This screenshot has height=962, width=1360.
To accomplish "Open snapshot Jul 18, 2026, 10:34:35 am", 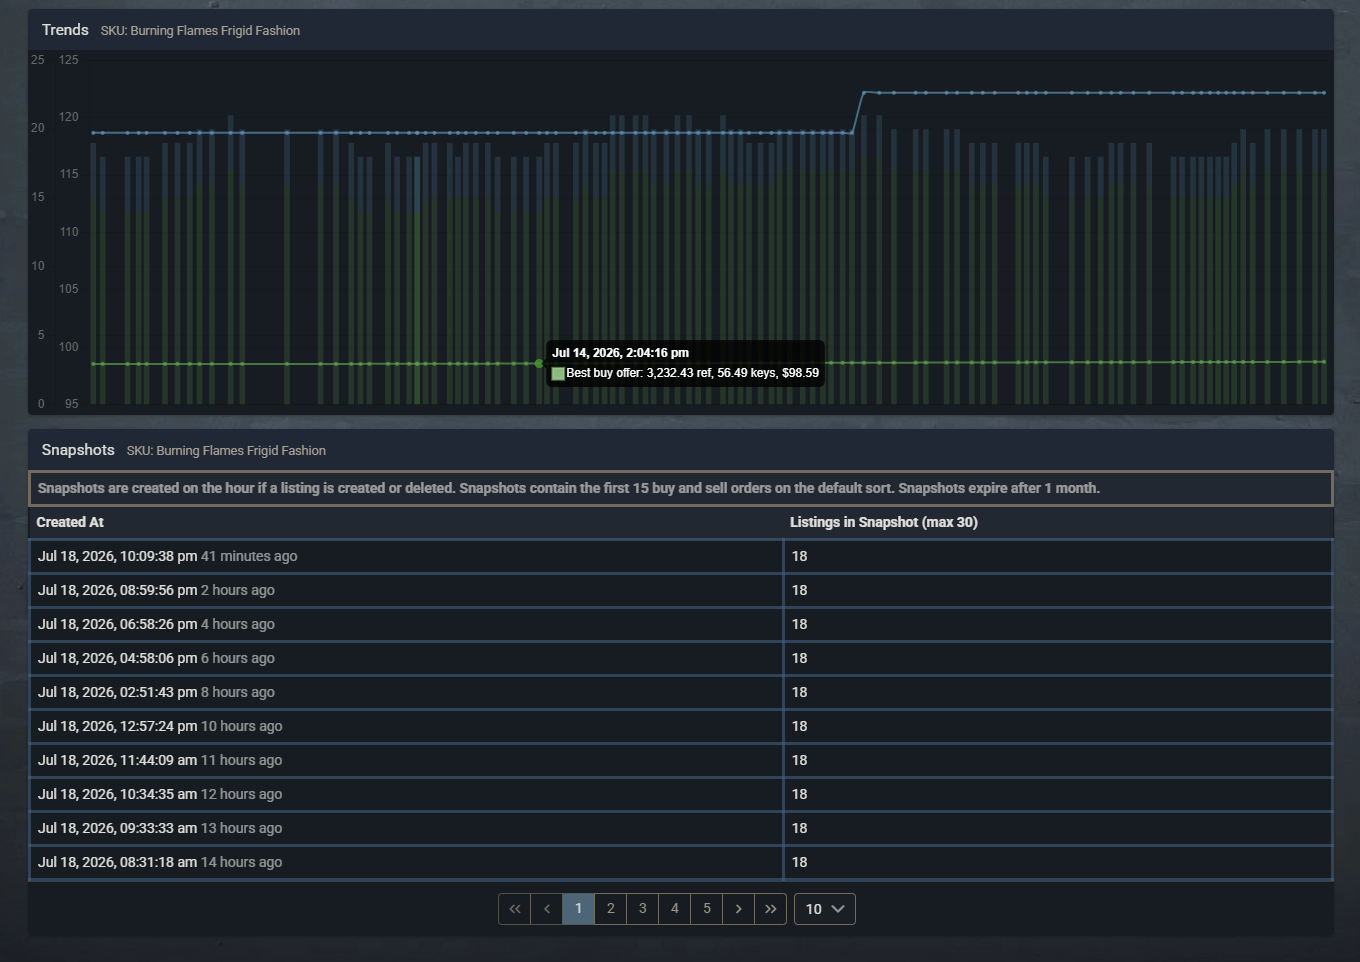I will [x=681, y=794].
